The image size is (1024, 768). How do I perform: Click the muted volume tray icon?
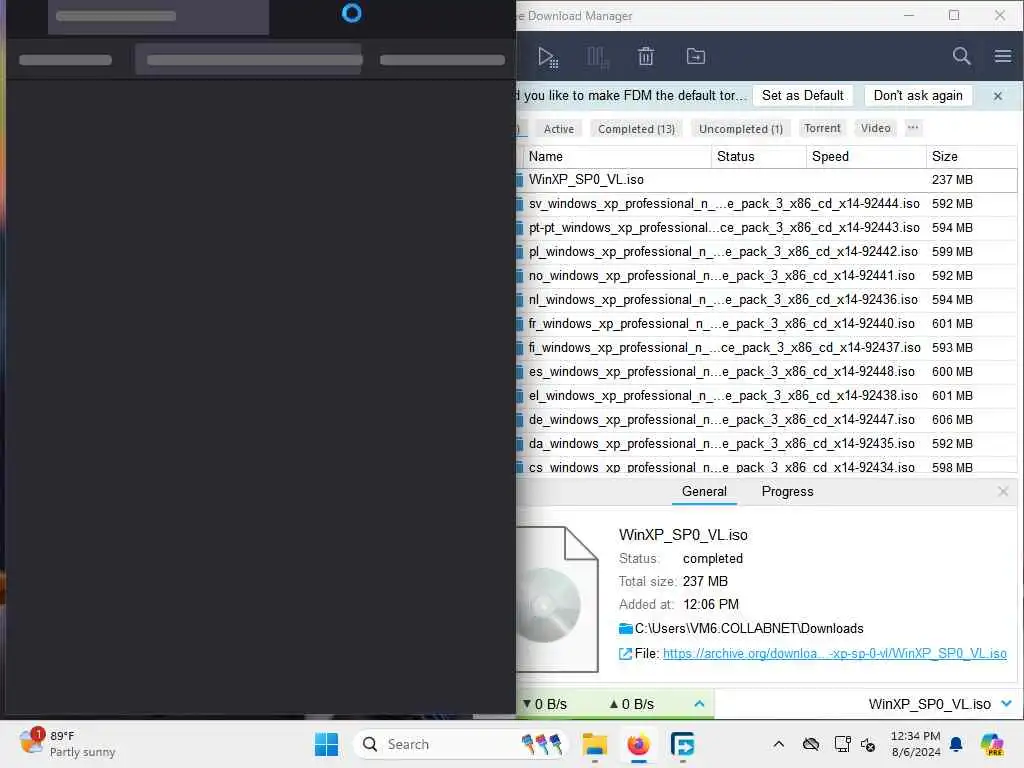[868, 744]
